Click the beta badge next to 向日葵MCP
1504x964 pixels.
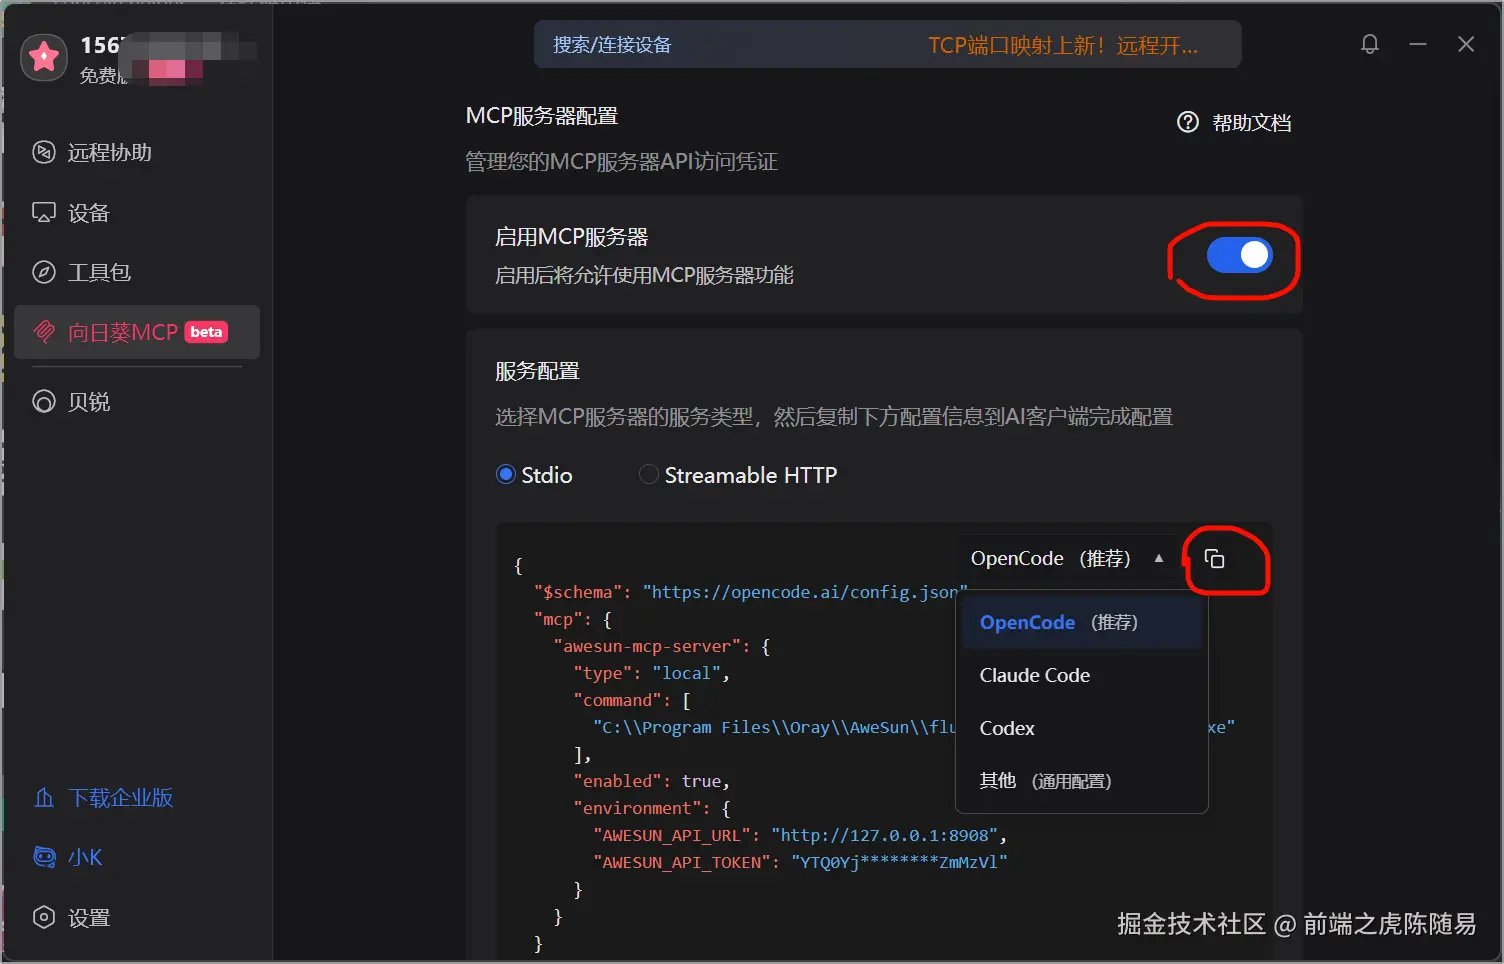click(x=206, y=332)
